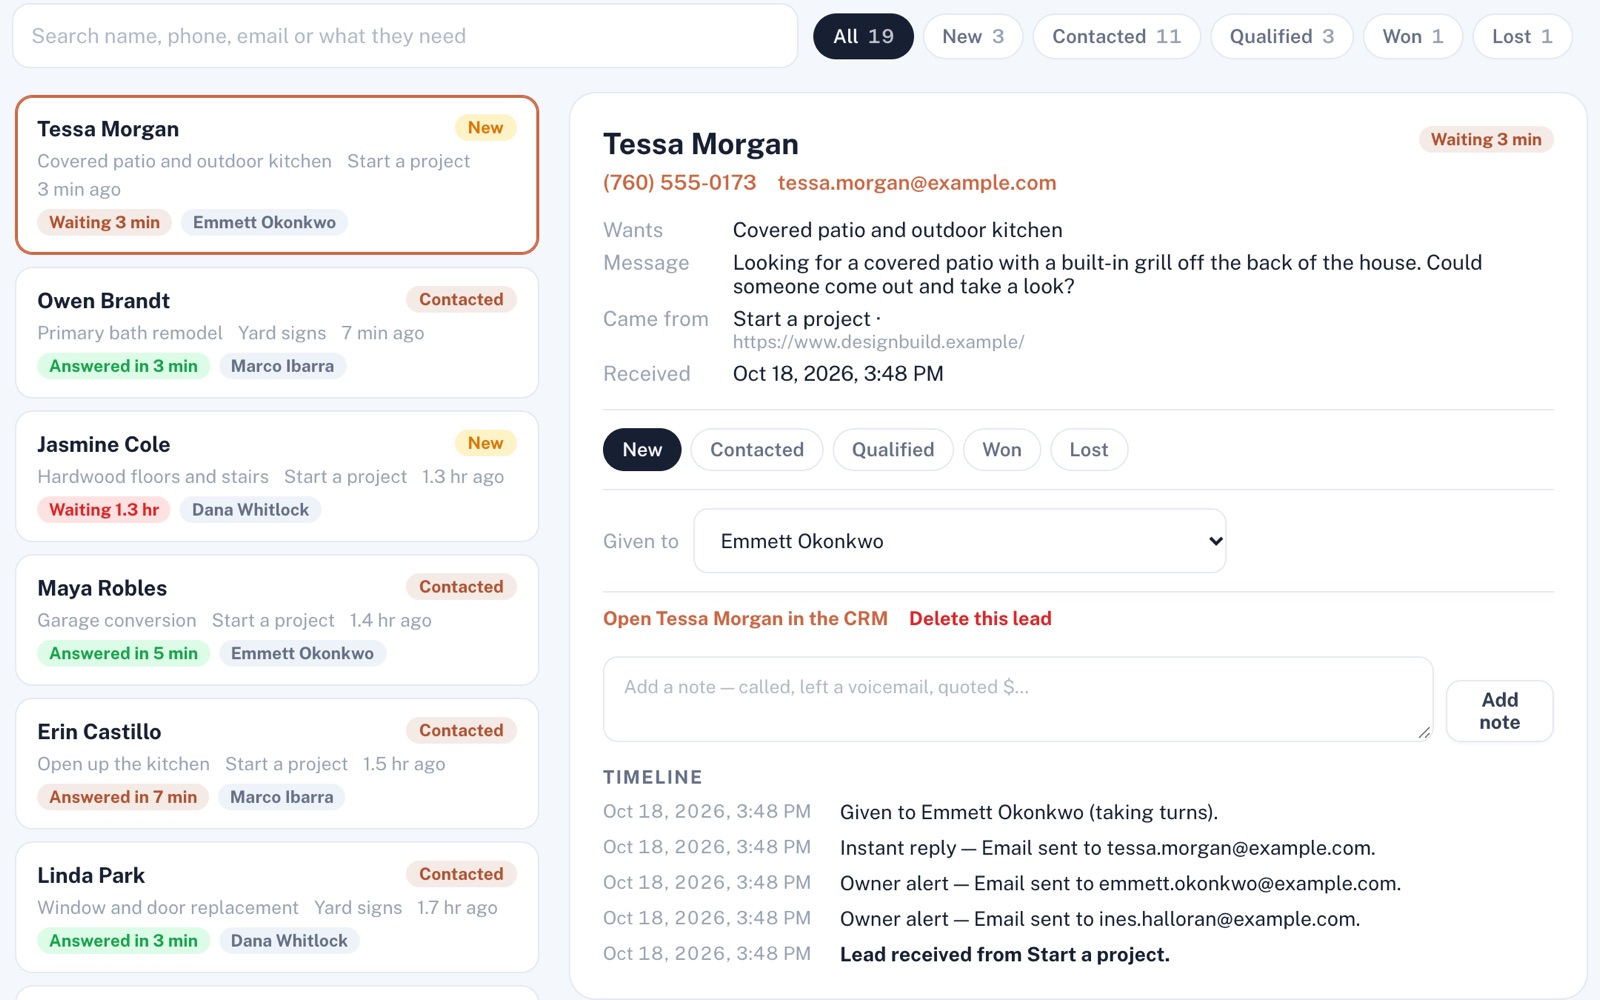Screen dimensions: 1600x1000
Task: Click timeline entry Lead received from Start a project
Action: tap(1004, 955)
